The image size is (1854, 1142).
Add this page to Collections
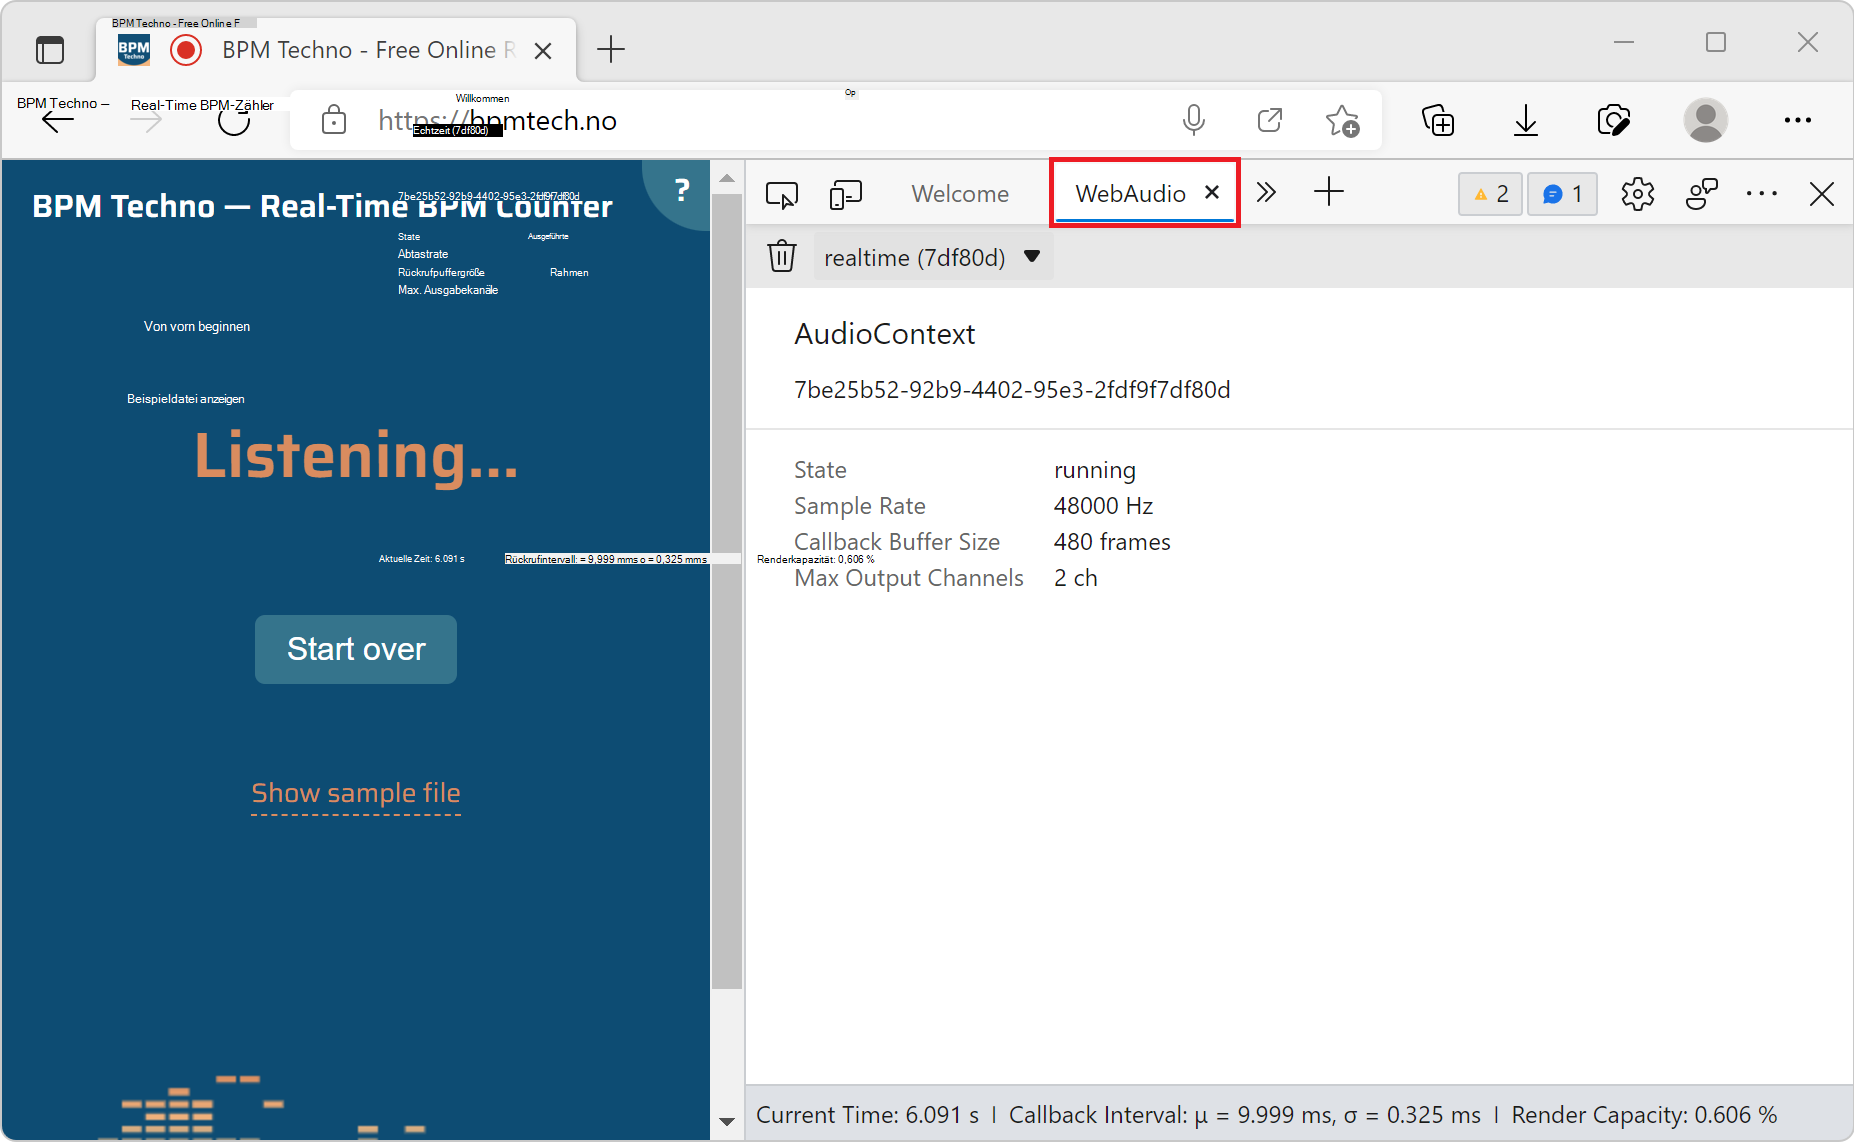(x=1438, y=120)
